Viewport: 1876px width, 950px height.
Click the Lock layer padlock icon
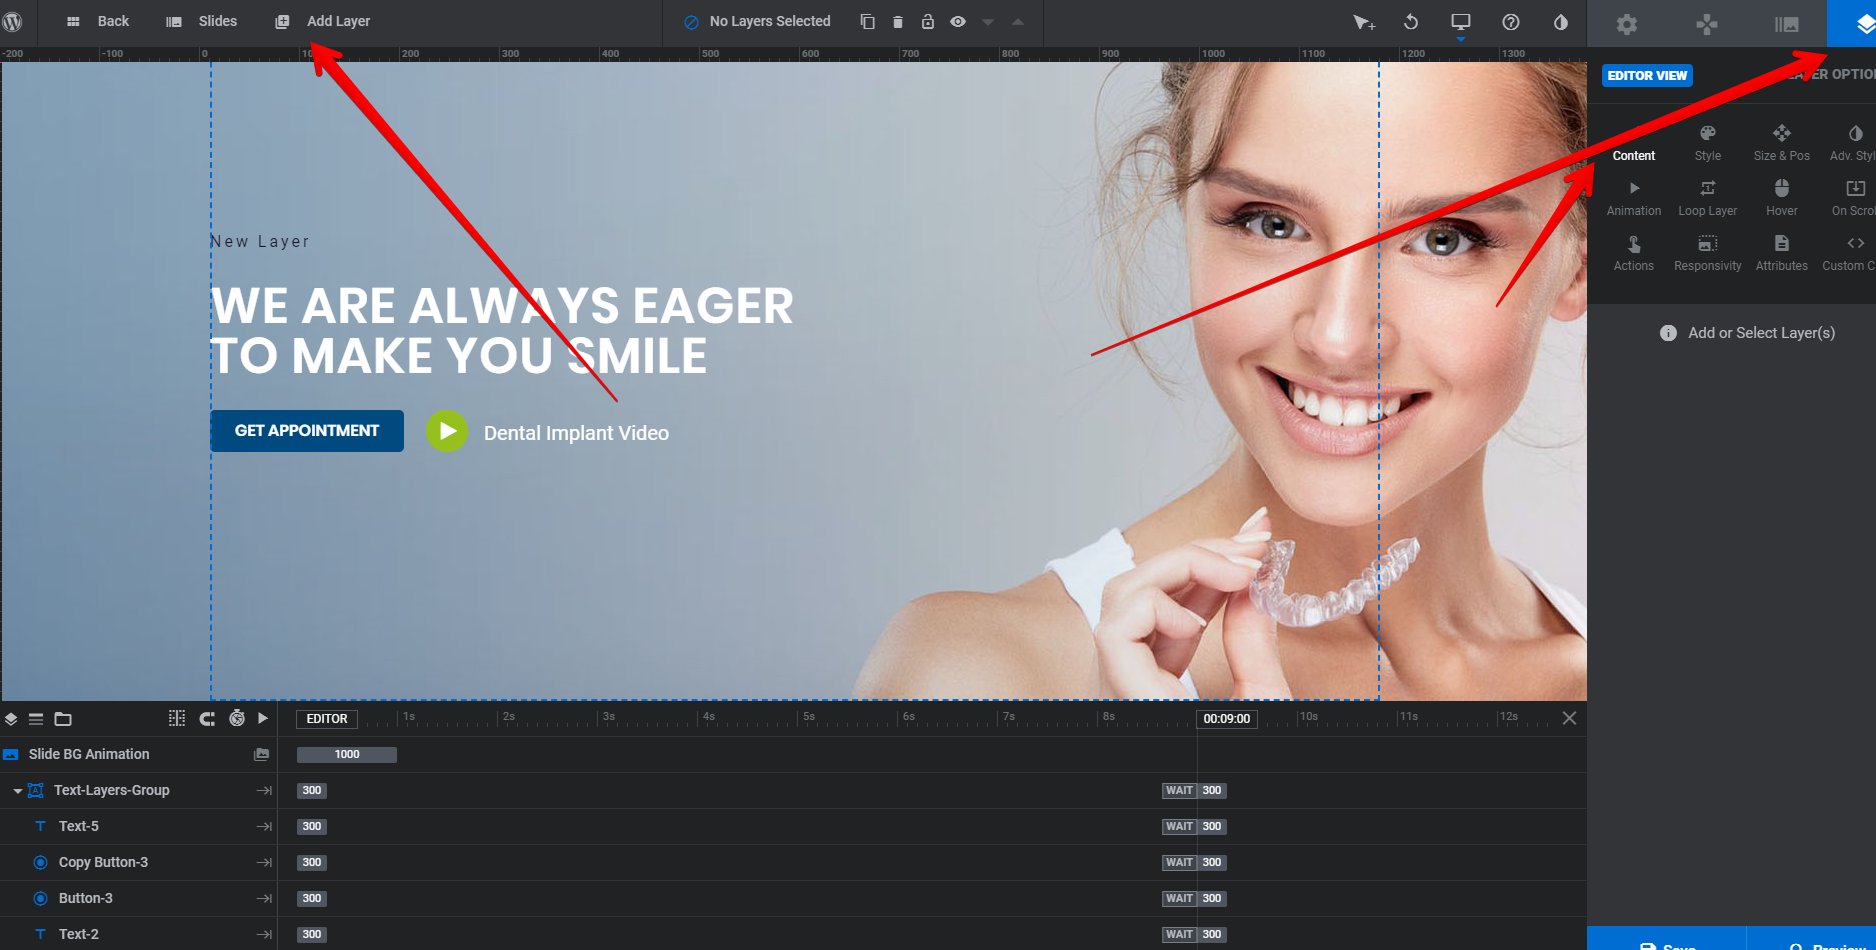pos(927,21)
